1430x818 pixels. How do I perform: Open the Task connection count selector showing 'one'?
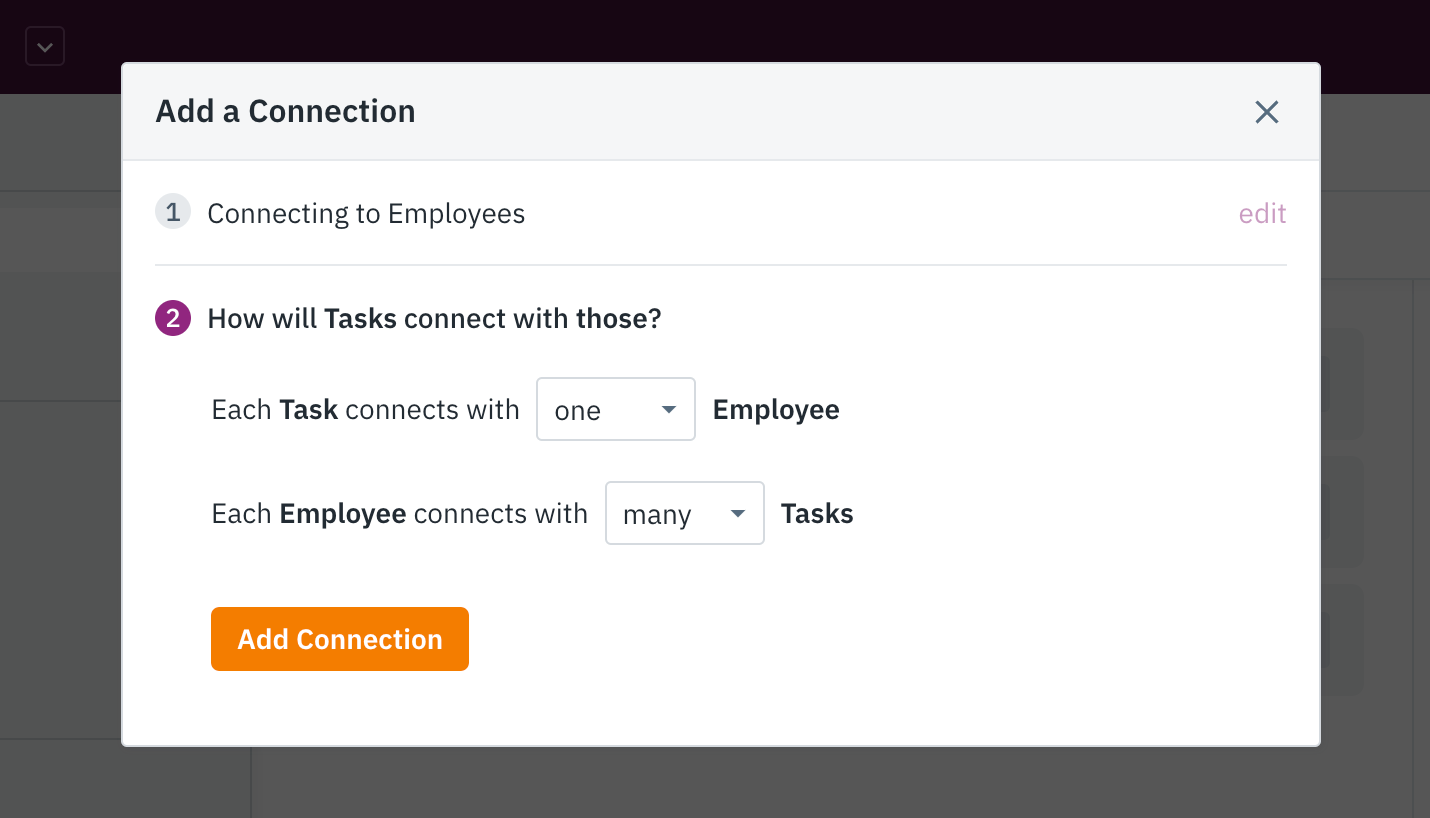[615, 408]
